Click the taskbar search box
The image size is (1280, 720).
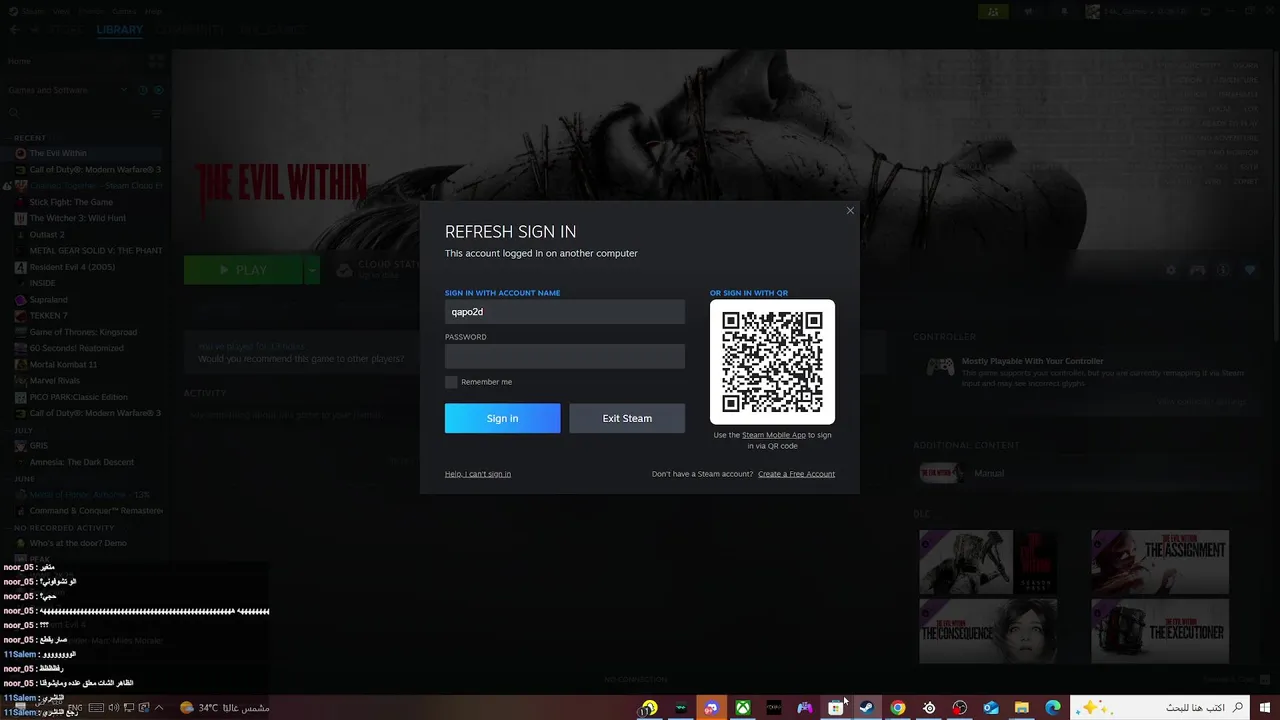coord(1160,708)
